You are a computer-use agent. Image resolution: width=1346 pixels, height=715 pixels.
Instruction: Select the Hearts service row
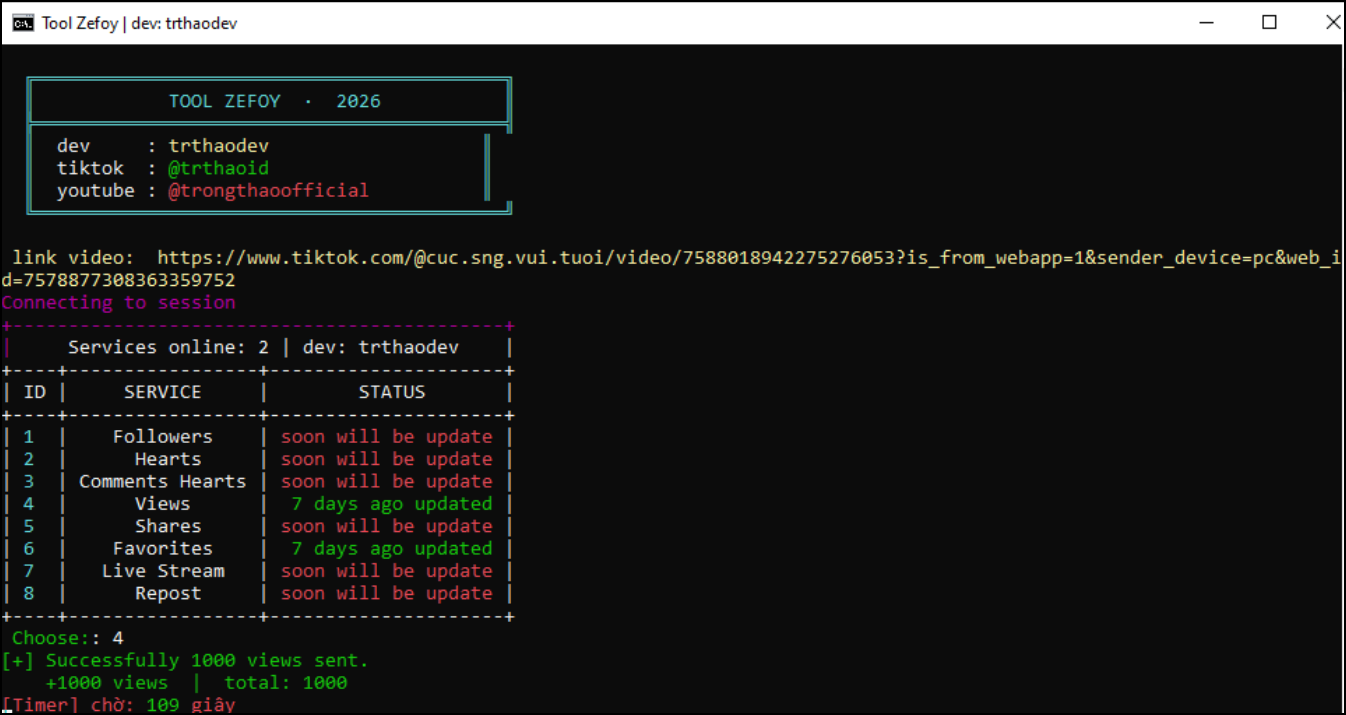(258, 459)
